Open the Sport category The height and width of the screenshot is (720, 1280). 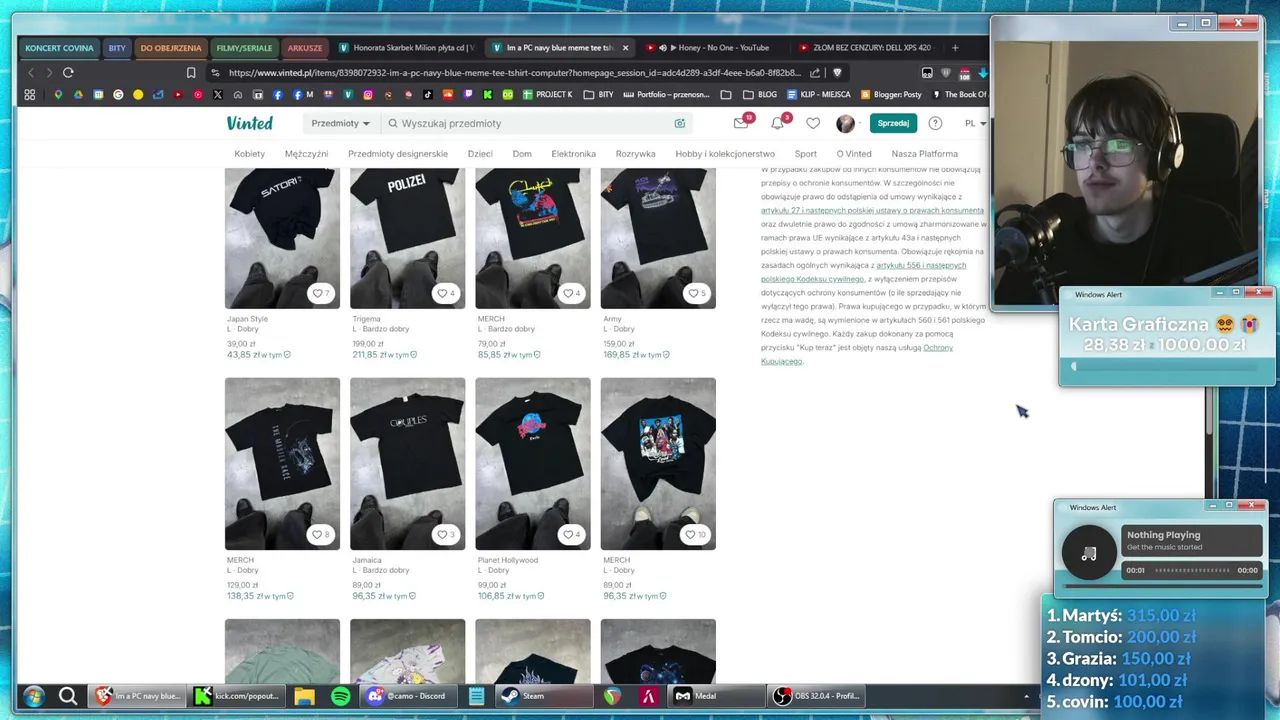click(x=806, y=154)
